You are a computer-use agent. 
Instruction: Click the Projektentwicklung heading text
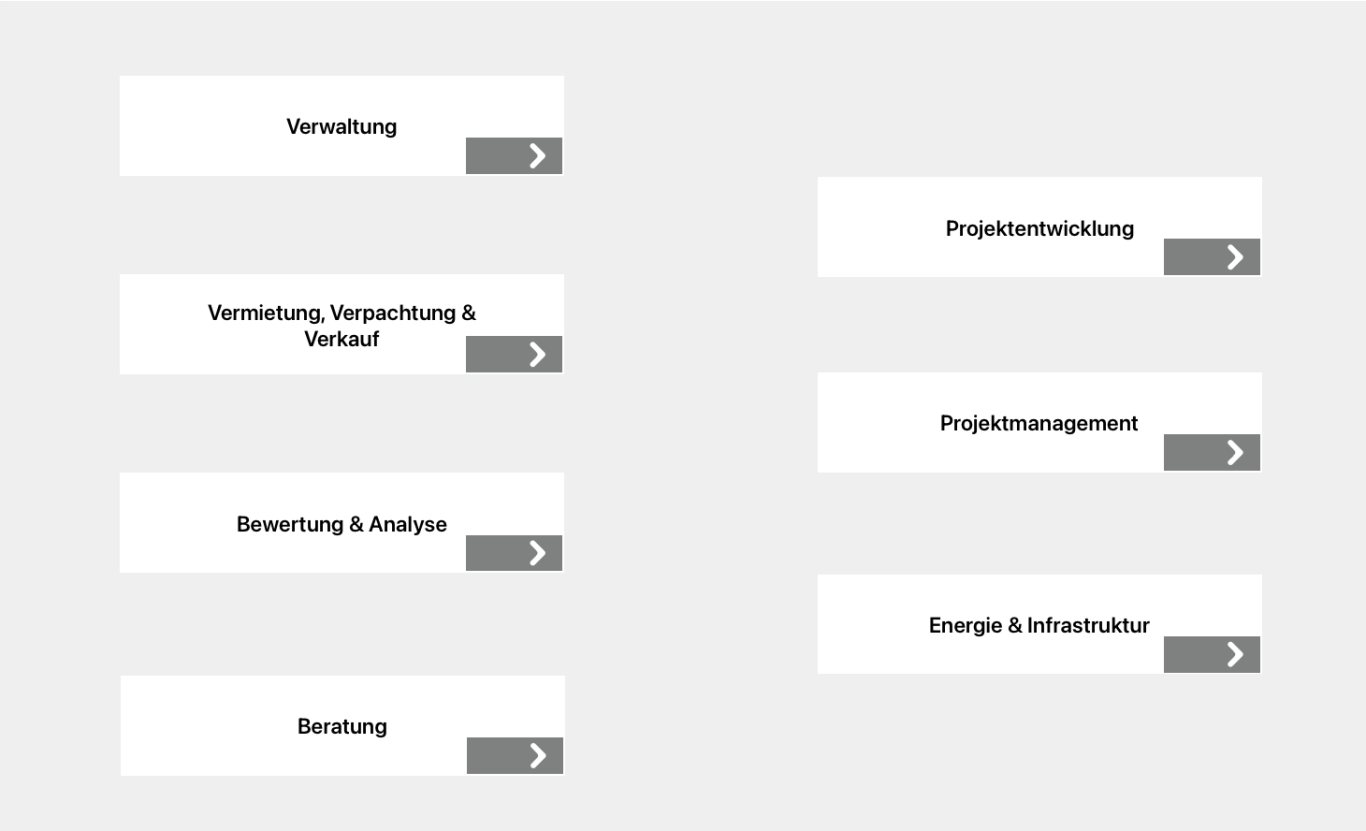(x=1039, y=229)
